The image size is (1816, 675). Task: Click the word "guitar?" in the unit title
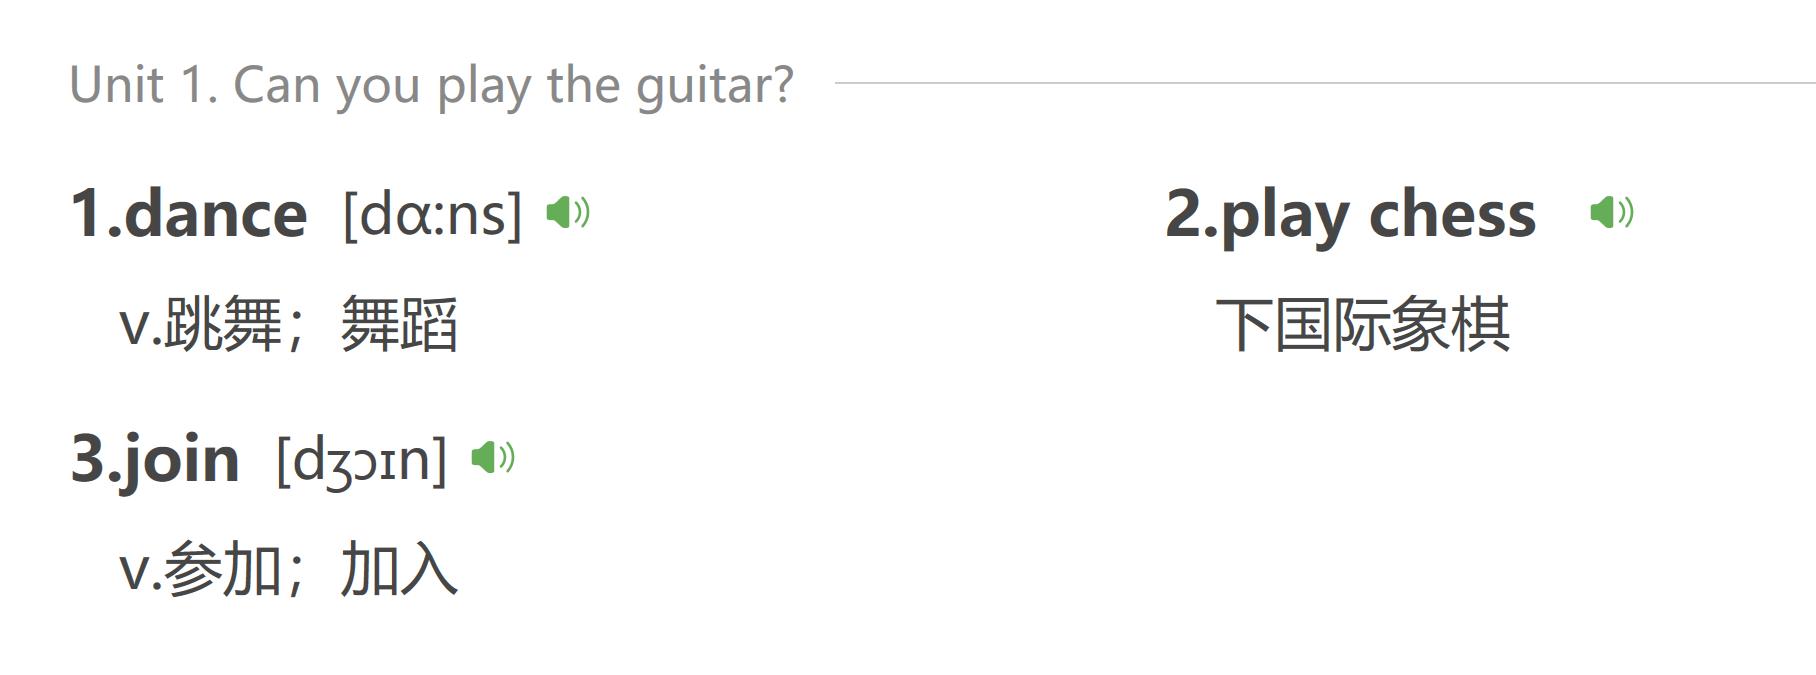[715, 86]
